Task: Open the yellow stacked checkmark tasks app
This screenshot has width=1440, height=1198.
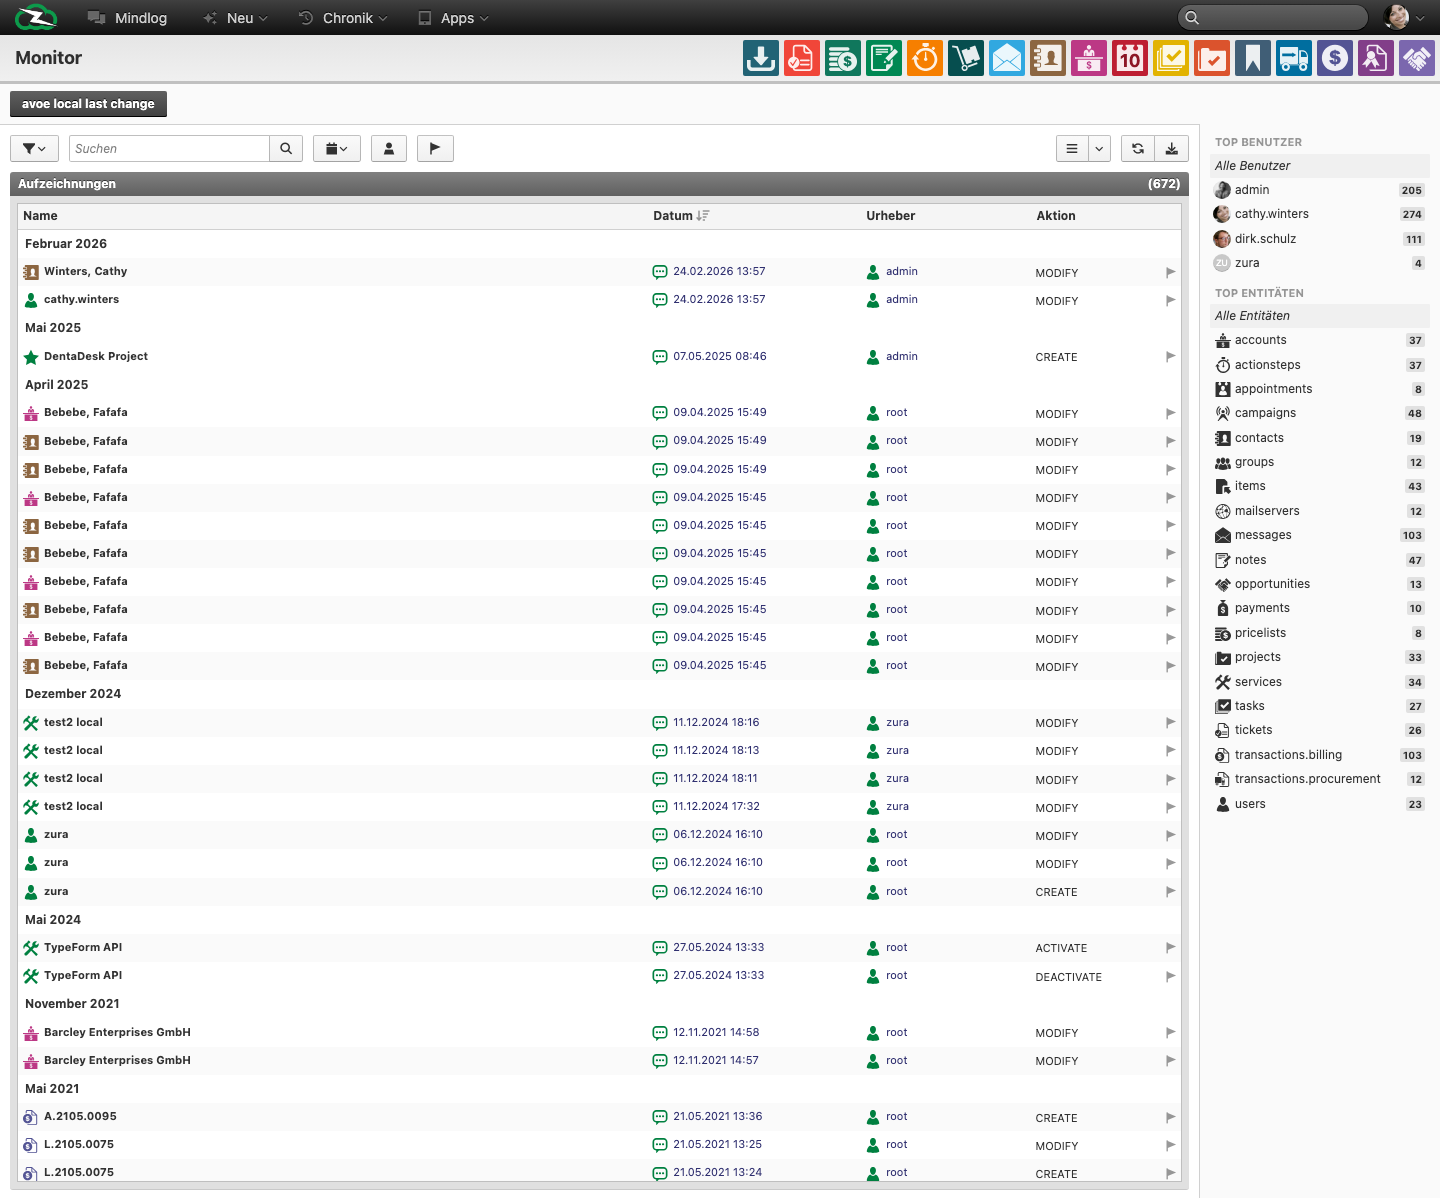Action: (1171, 58)
